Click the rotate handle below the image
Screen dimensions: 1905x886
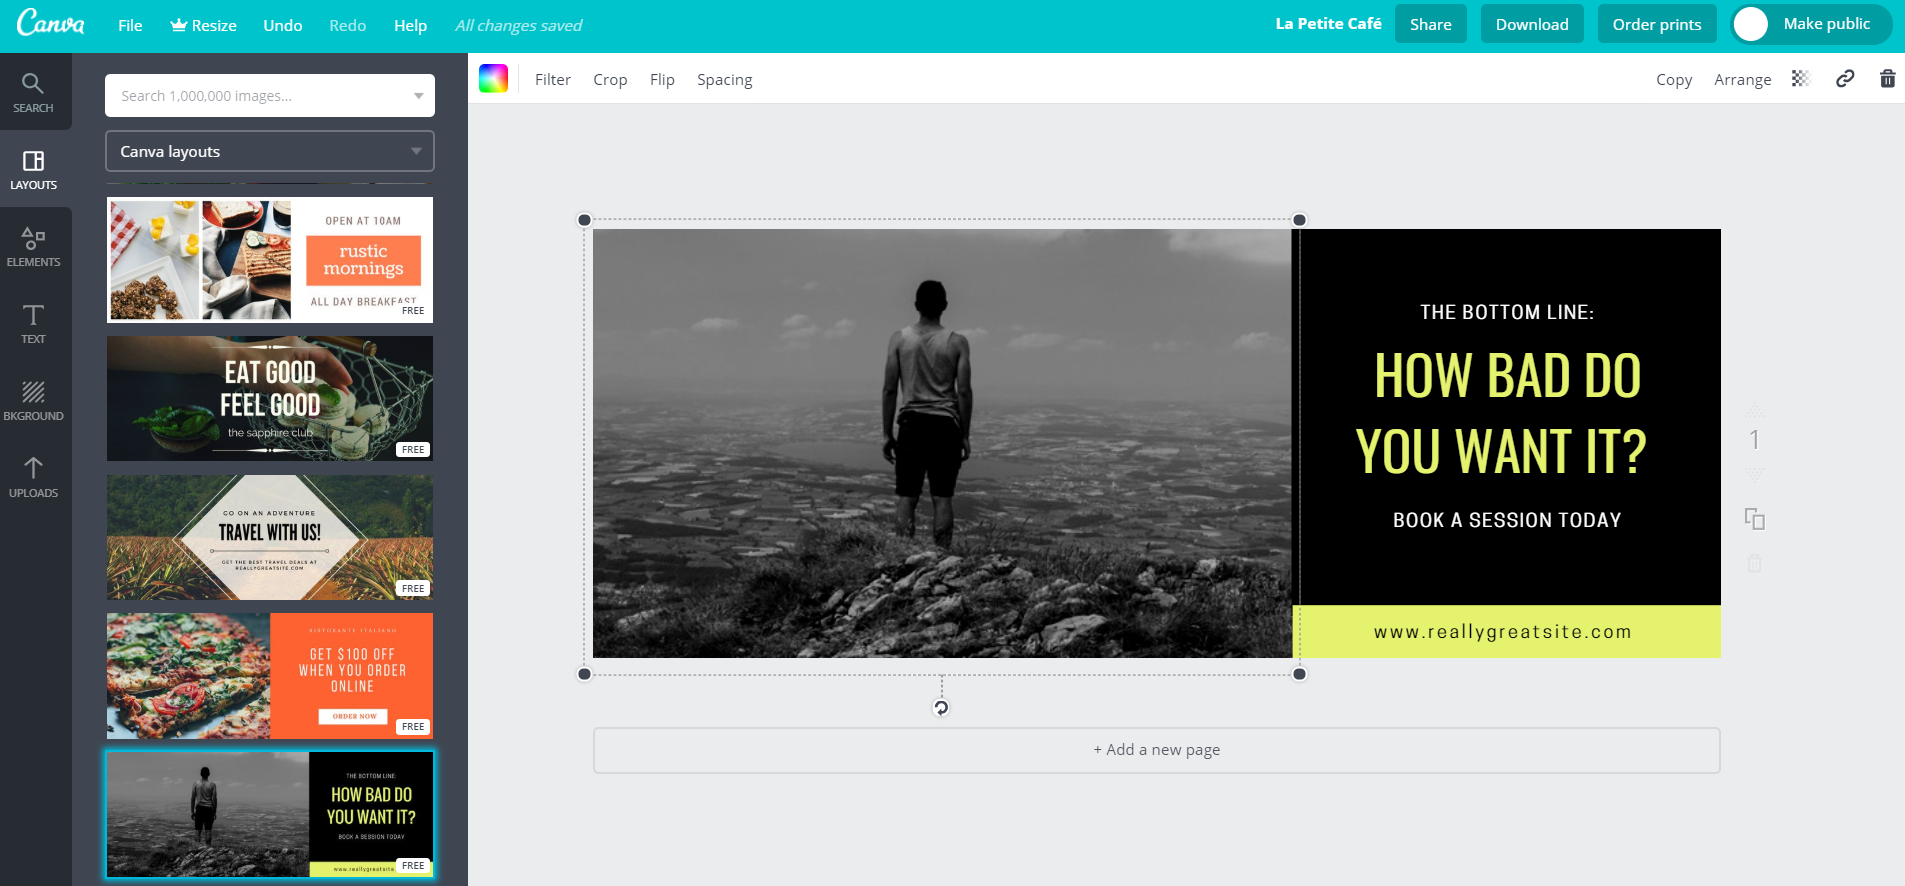tap(941, 708)
